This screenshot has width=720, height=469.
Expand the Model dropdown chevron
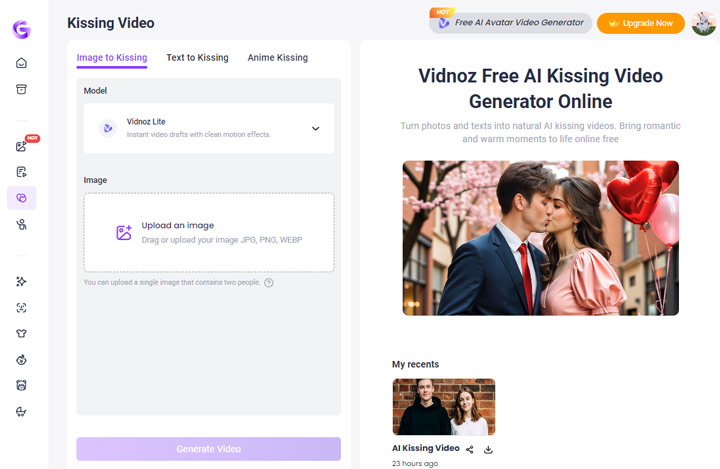(315, 129)
